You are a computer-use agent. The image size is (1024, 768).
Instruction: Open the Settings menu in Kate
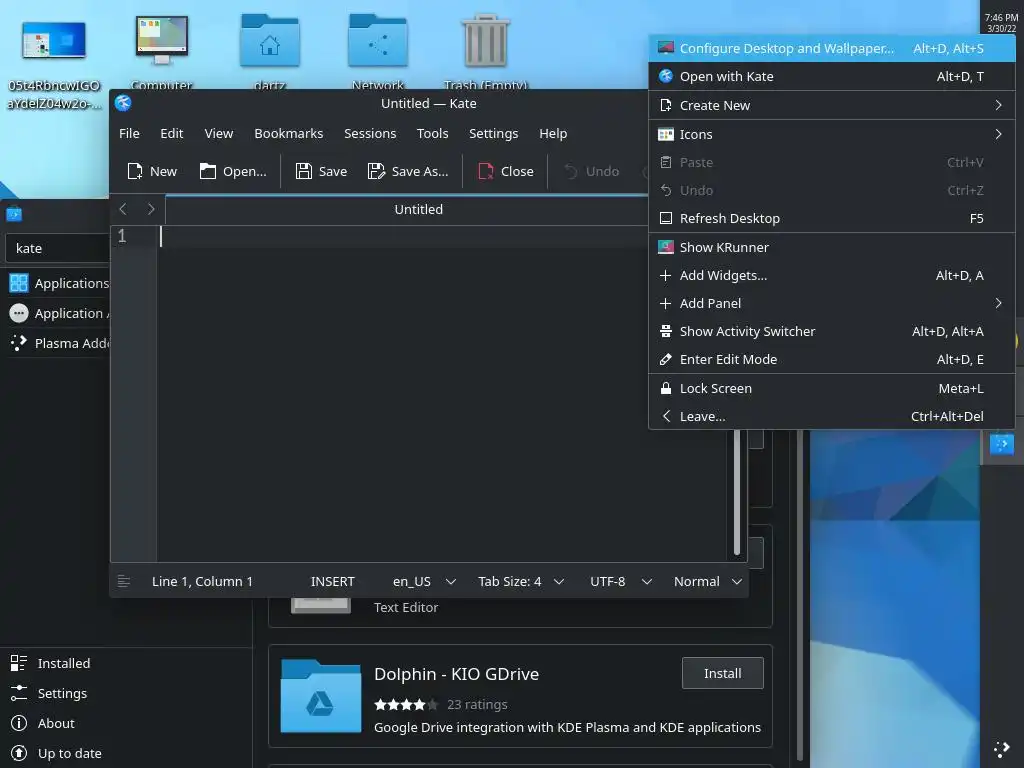[493, 133]
